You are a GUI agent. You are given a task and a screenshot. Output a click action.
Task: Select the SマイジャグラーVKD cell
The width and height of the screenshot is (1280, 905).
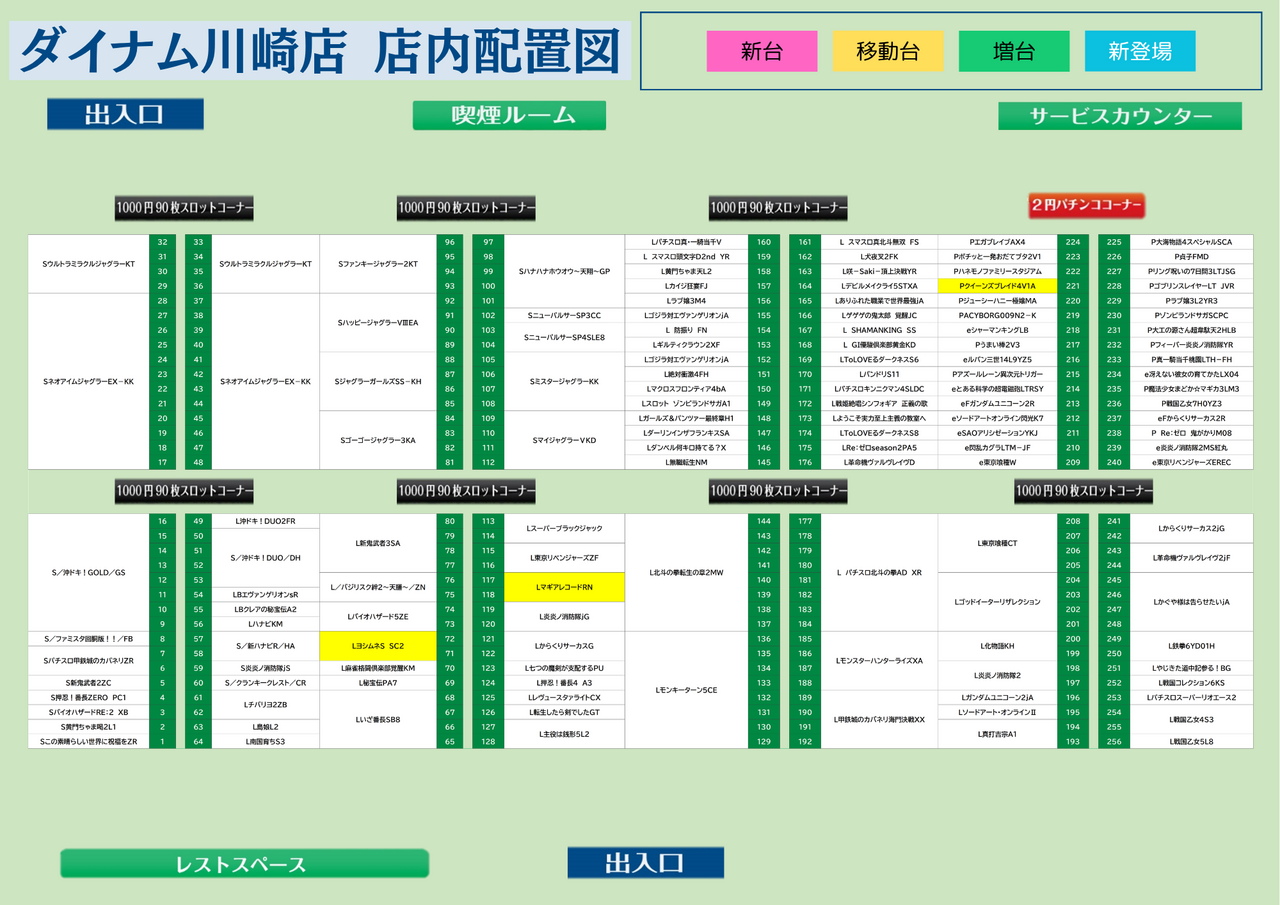[564, 440]
